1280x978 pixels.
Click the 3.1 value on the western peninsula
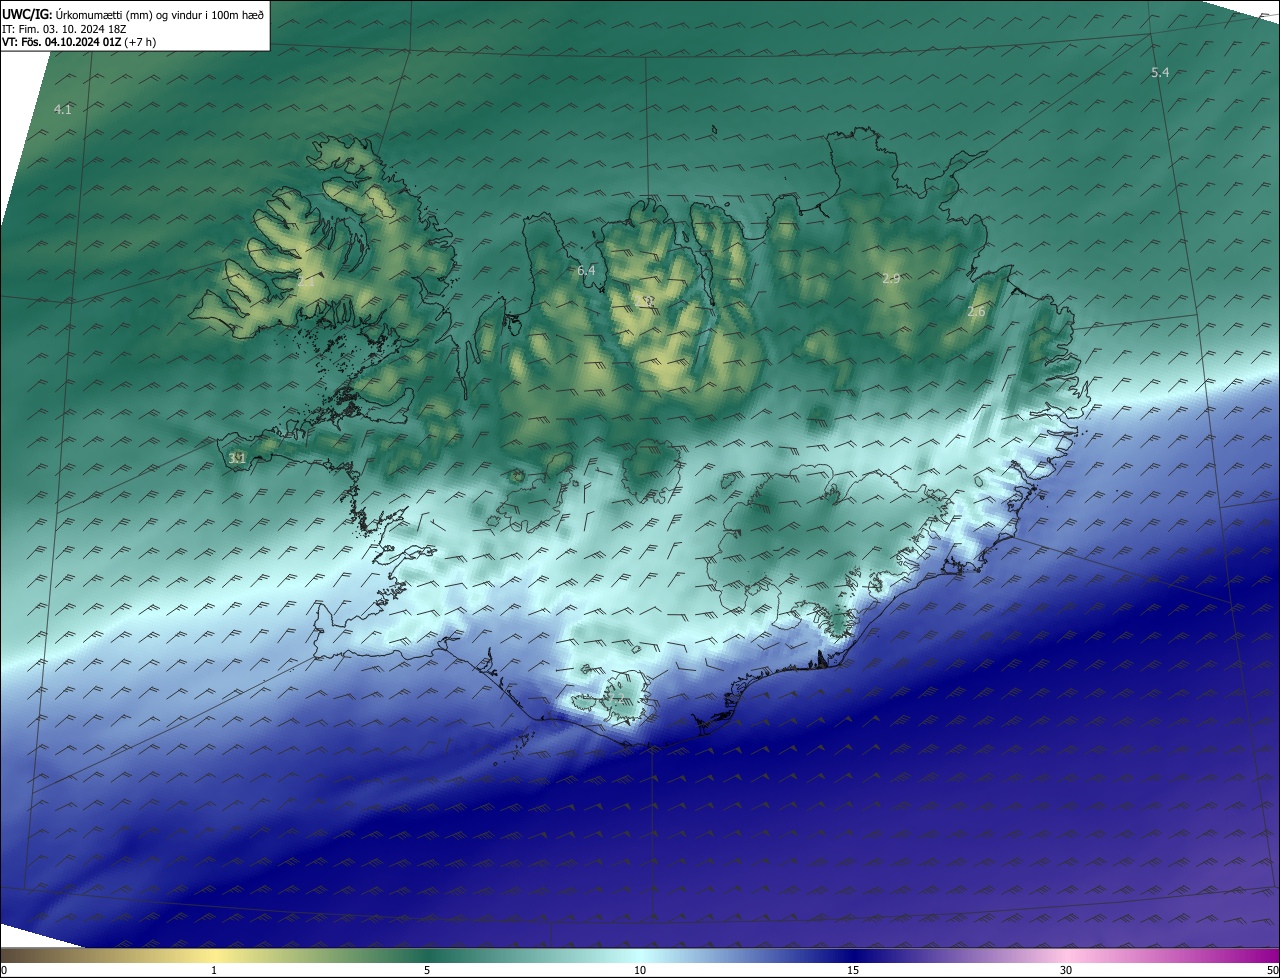[237, 458]
